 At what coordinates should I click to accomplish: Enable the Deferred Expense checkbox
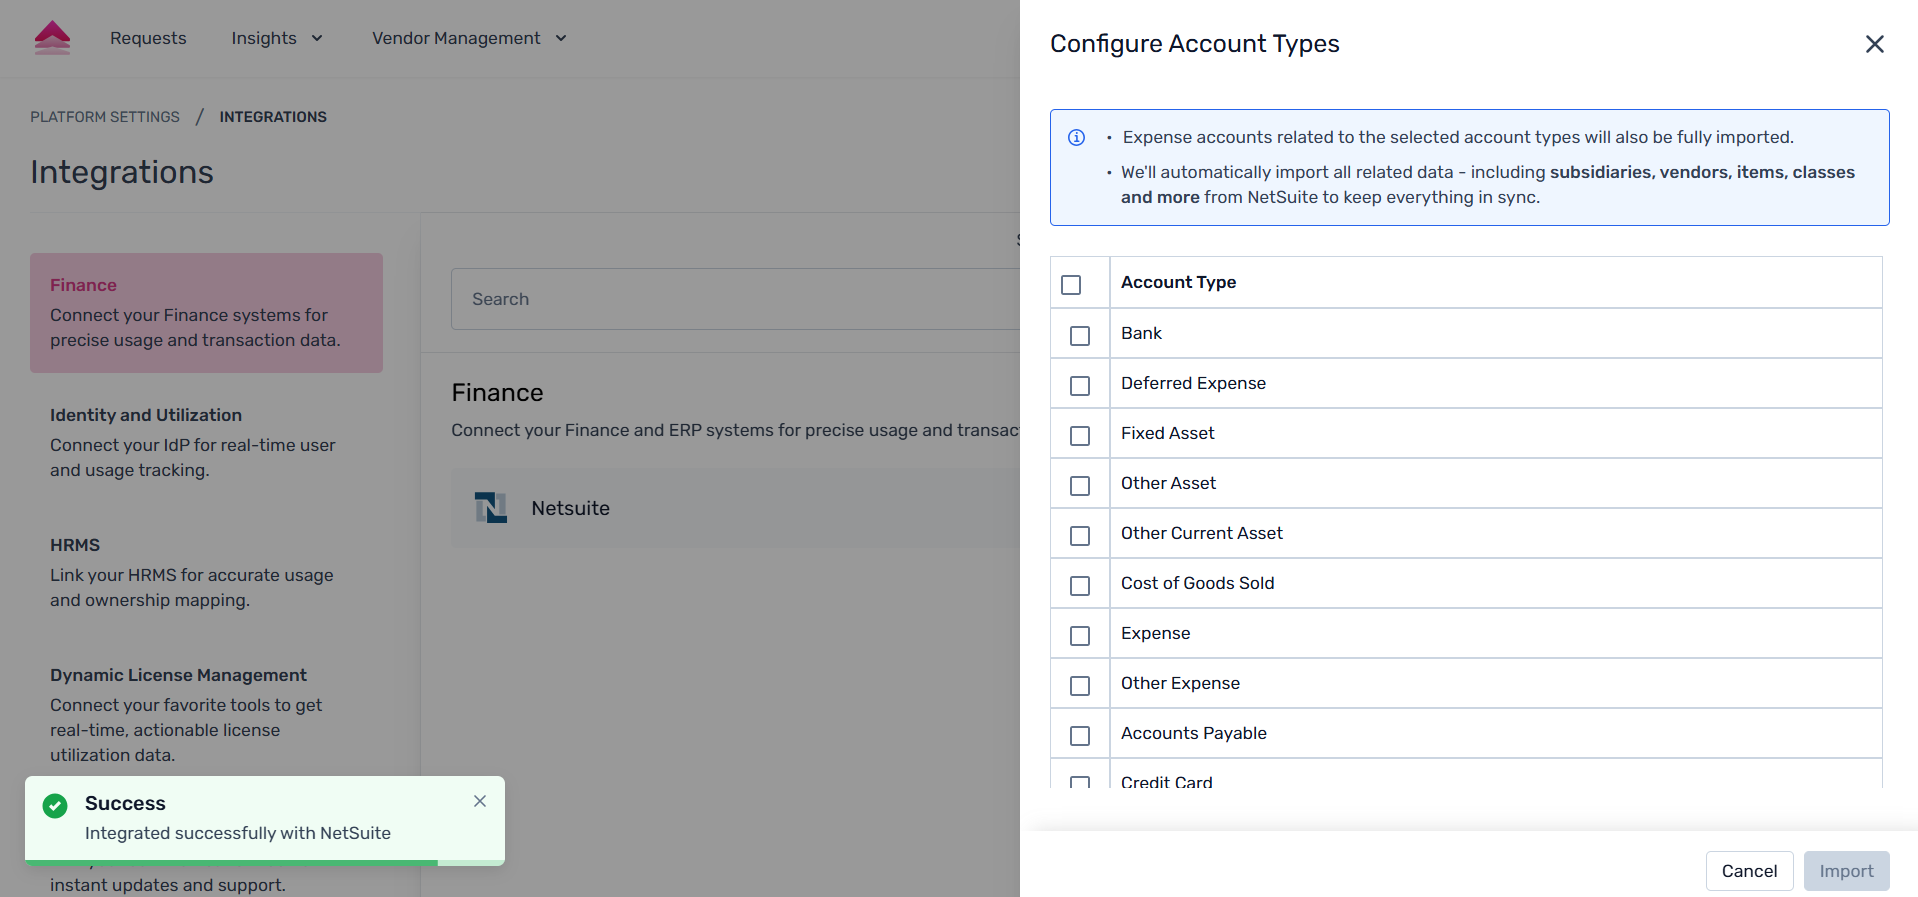click(x=1080, y=386)
